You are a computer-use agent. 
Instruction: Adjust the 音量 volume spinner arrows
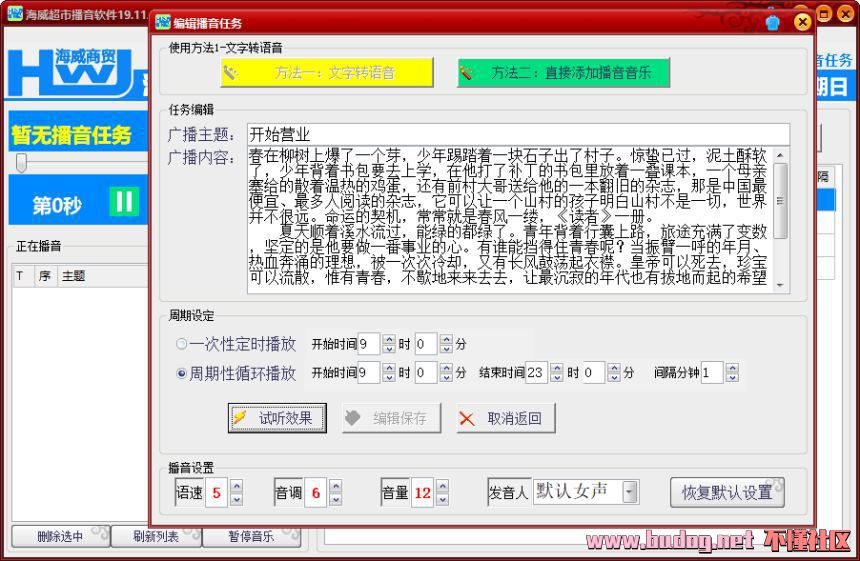point(442,492)
